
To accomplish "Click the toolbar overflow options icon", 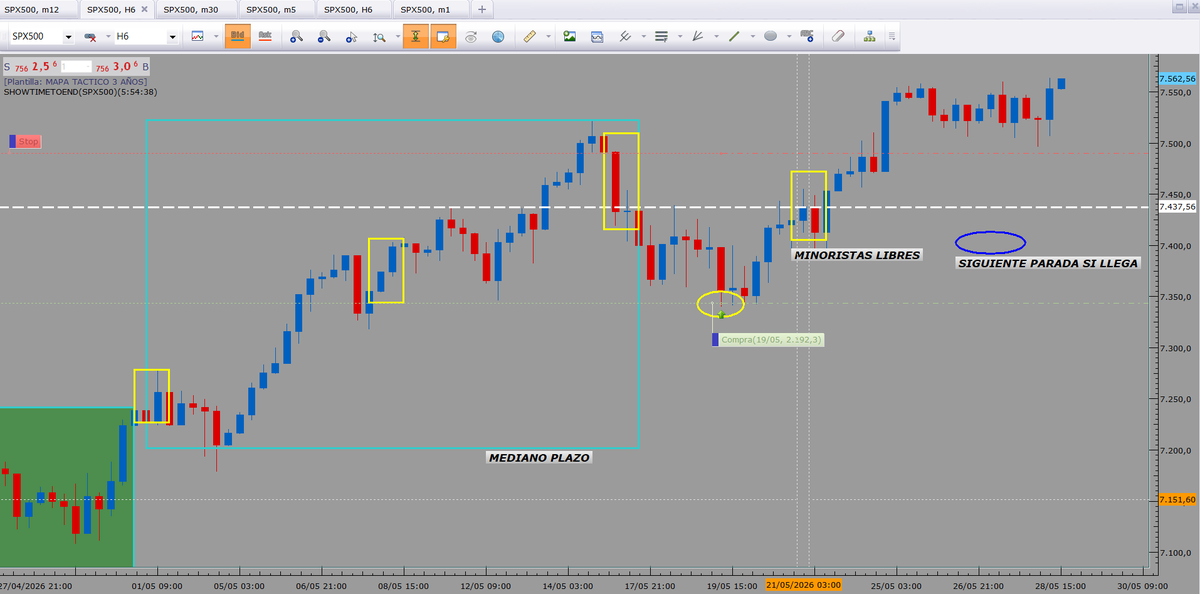I will tap(891, 37).
